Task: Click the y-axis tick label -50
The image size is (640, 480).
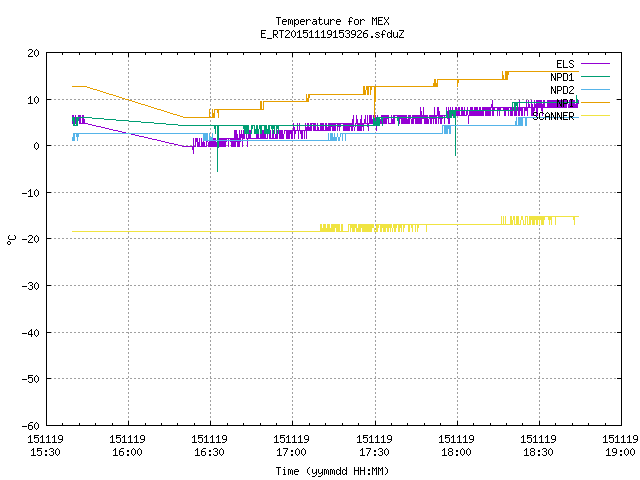Action: [x=31, y=379]
